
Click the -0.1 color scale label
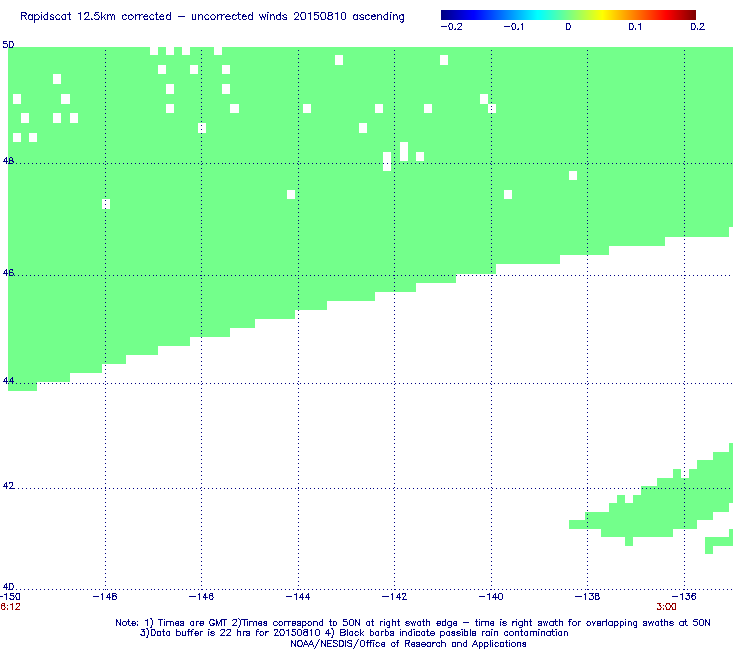514,27
